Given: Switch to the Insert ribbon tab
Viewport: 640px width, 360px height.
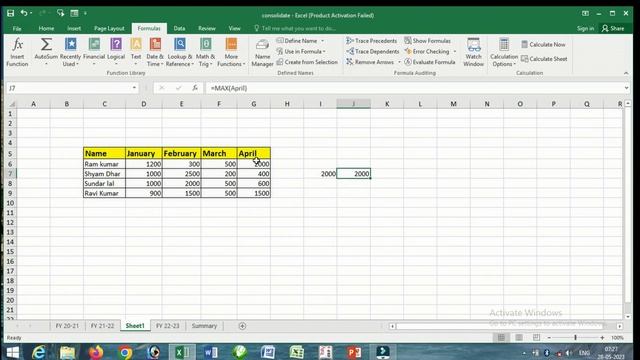Looking at the screenshot, I should pyautogui.click(x=74, y=28).
